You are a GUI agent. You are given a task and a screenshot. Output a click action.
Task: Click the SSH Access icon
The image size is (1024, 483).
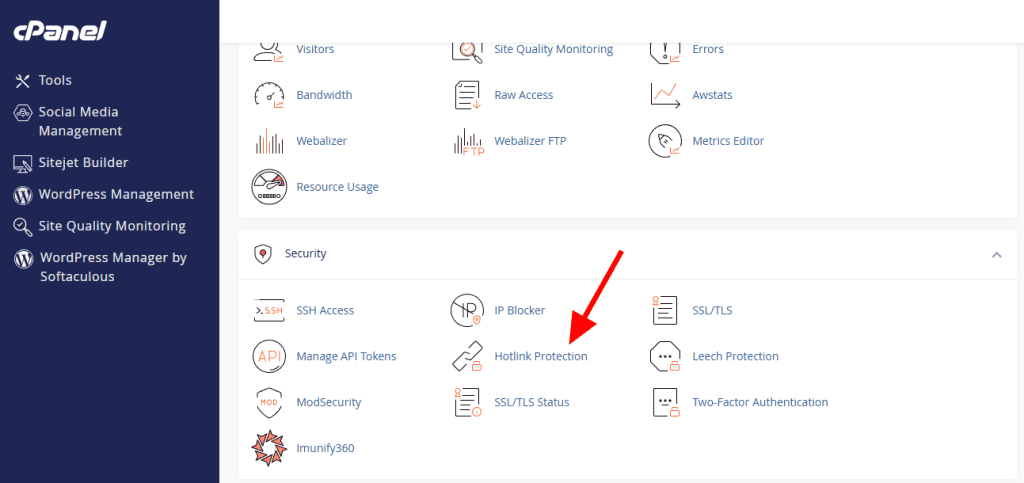click(270, 311)
